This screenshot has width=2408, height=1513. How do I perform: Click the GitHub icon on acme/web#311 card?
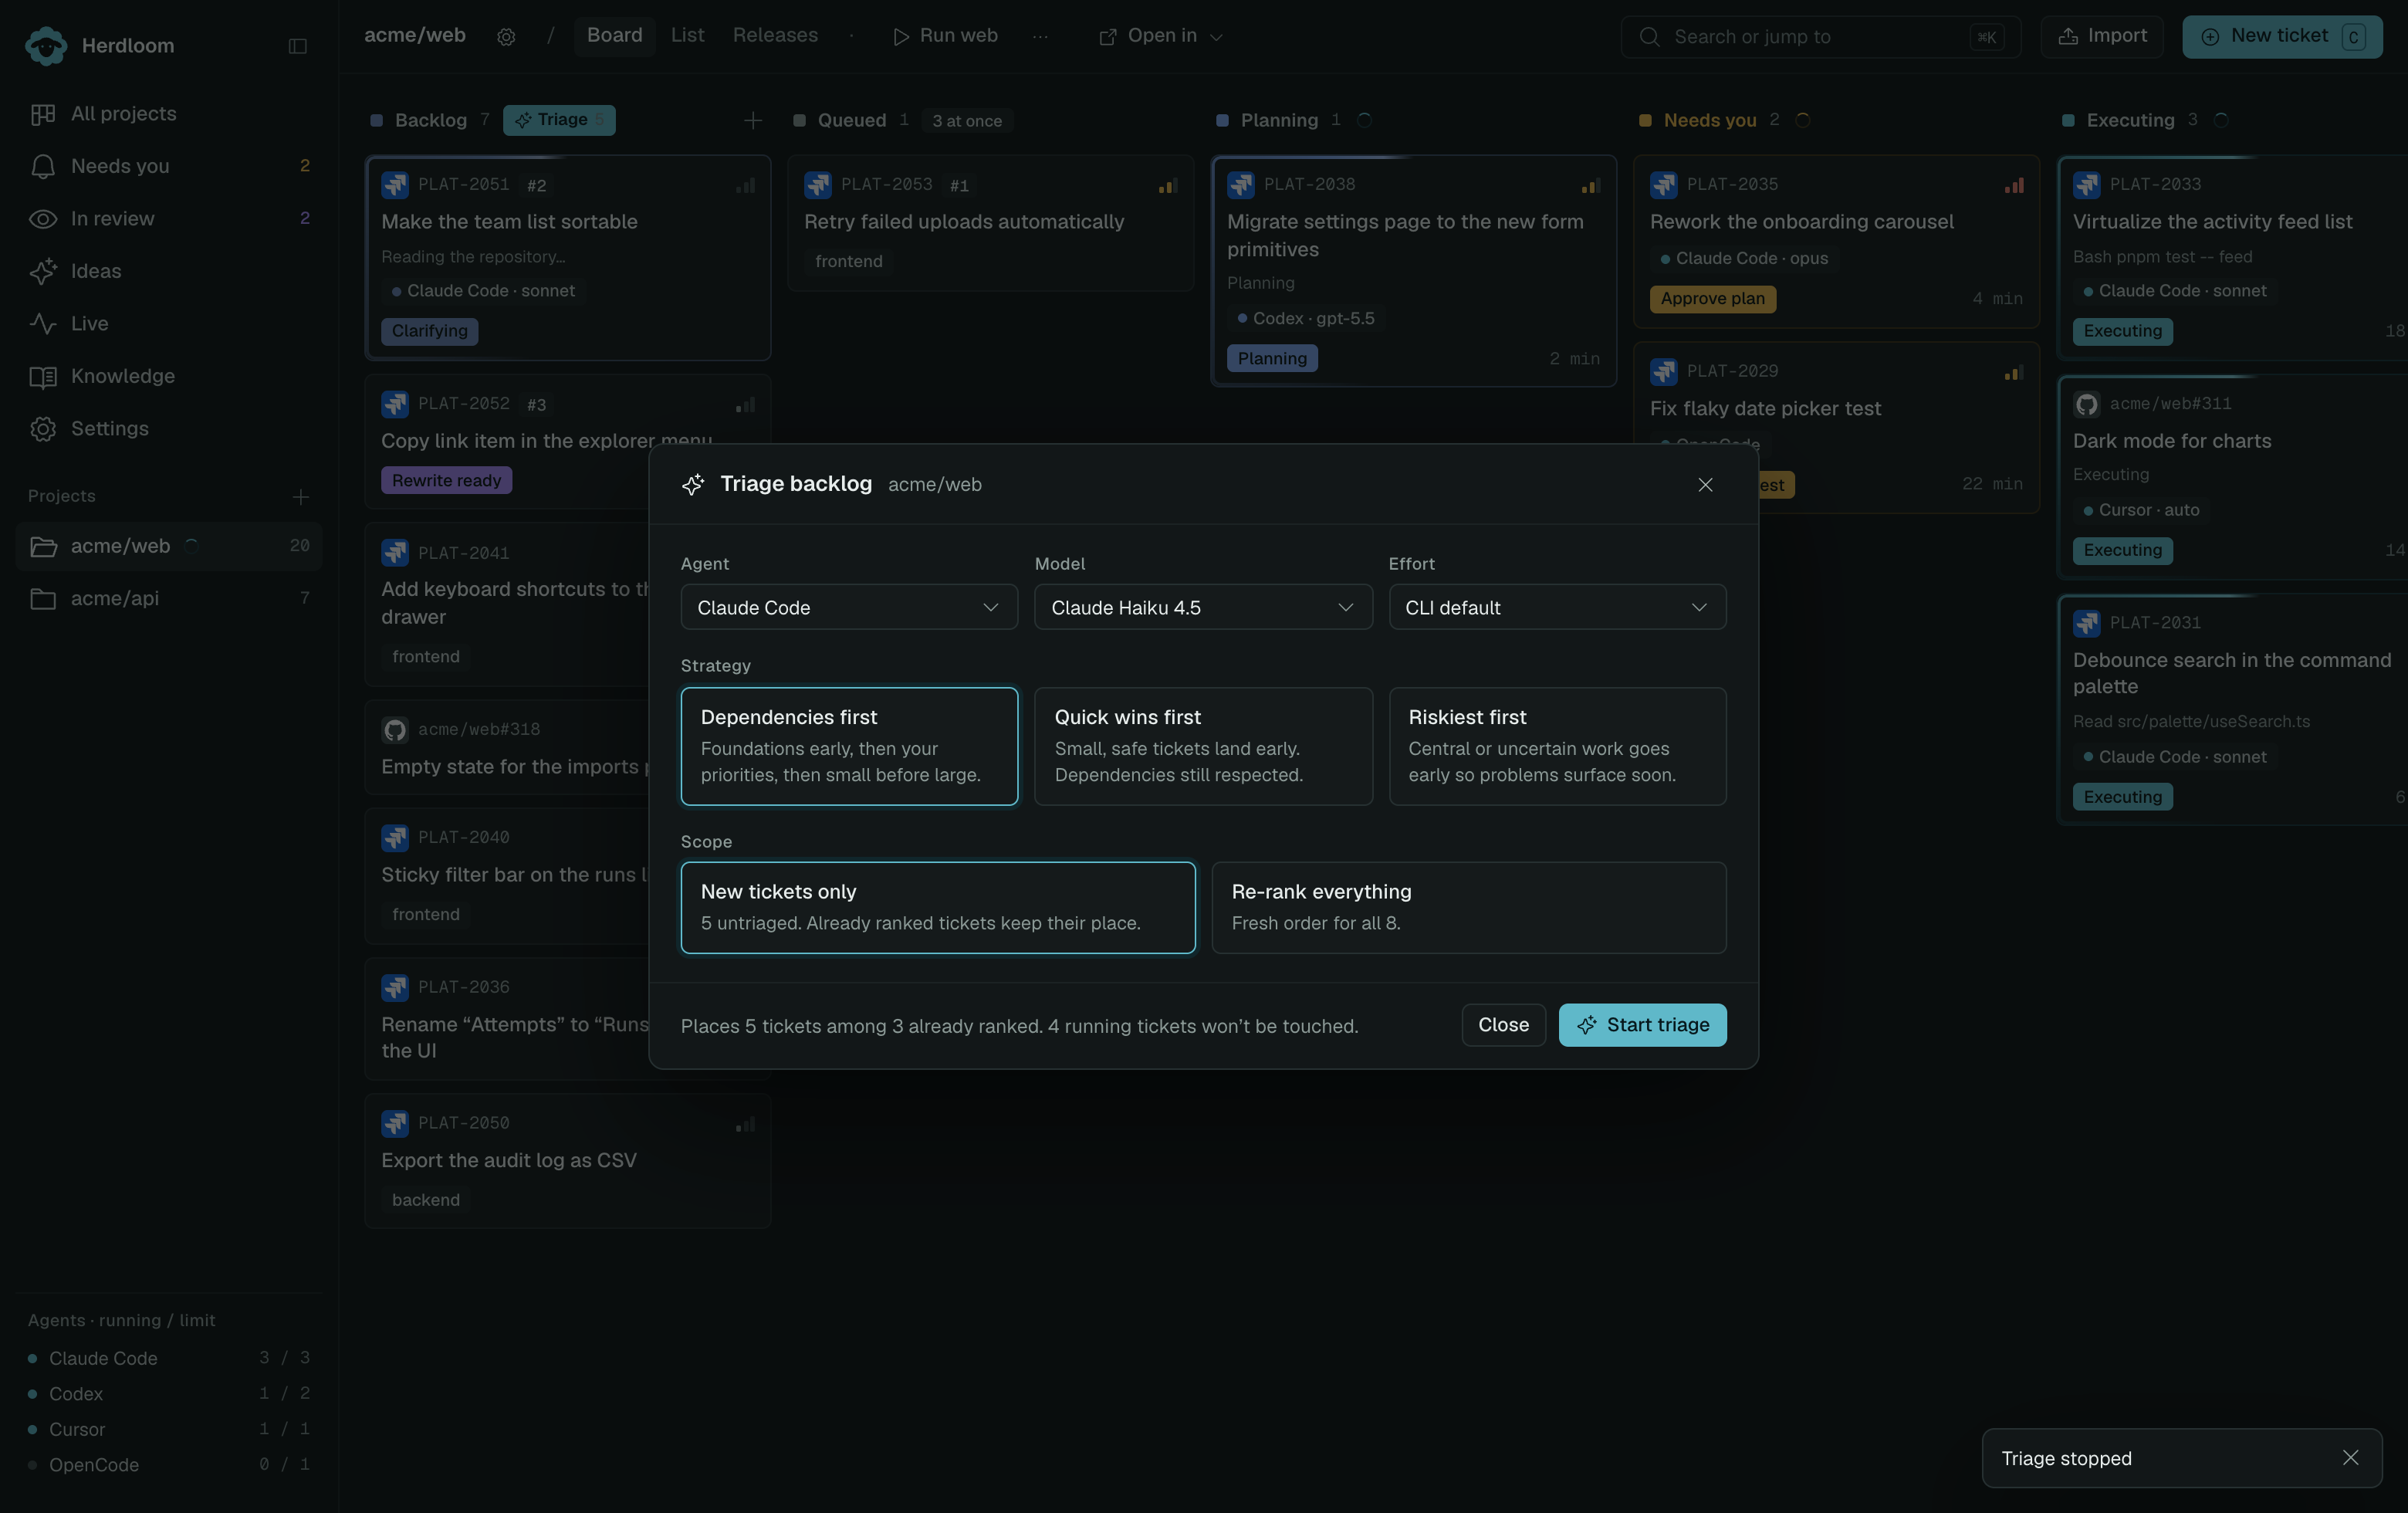2086,404
